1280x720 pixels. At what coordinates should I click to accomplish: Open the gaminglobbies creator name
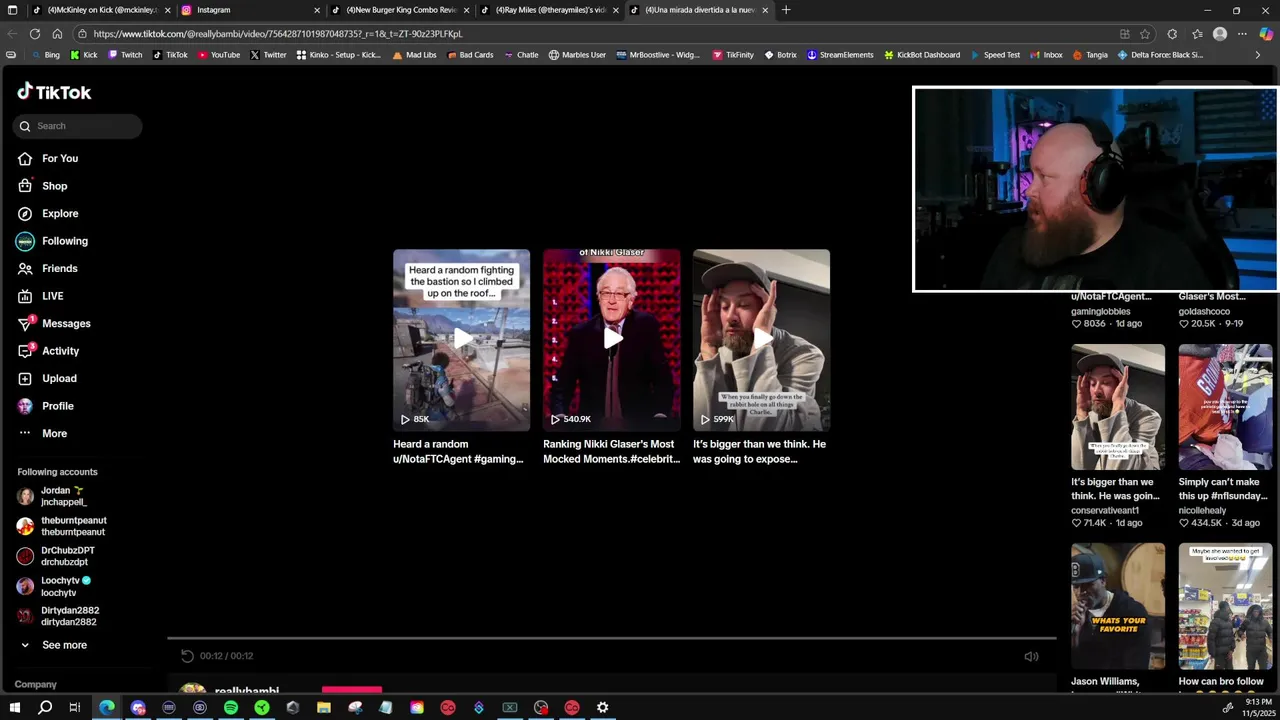point(1101,312)
